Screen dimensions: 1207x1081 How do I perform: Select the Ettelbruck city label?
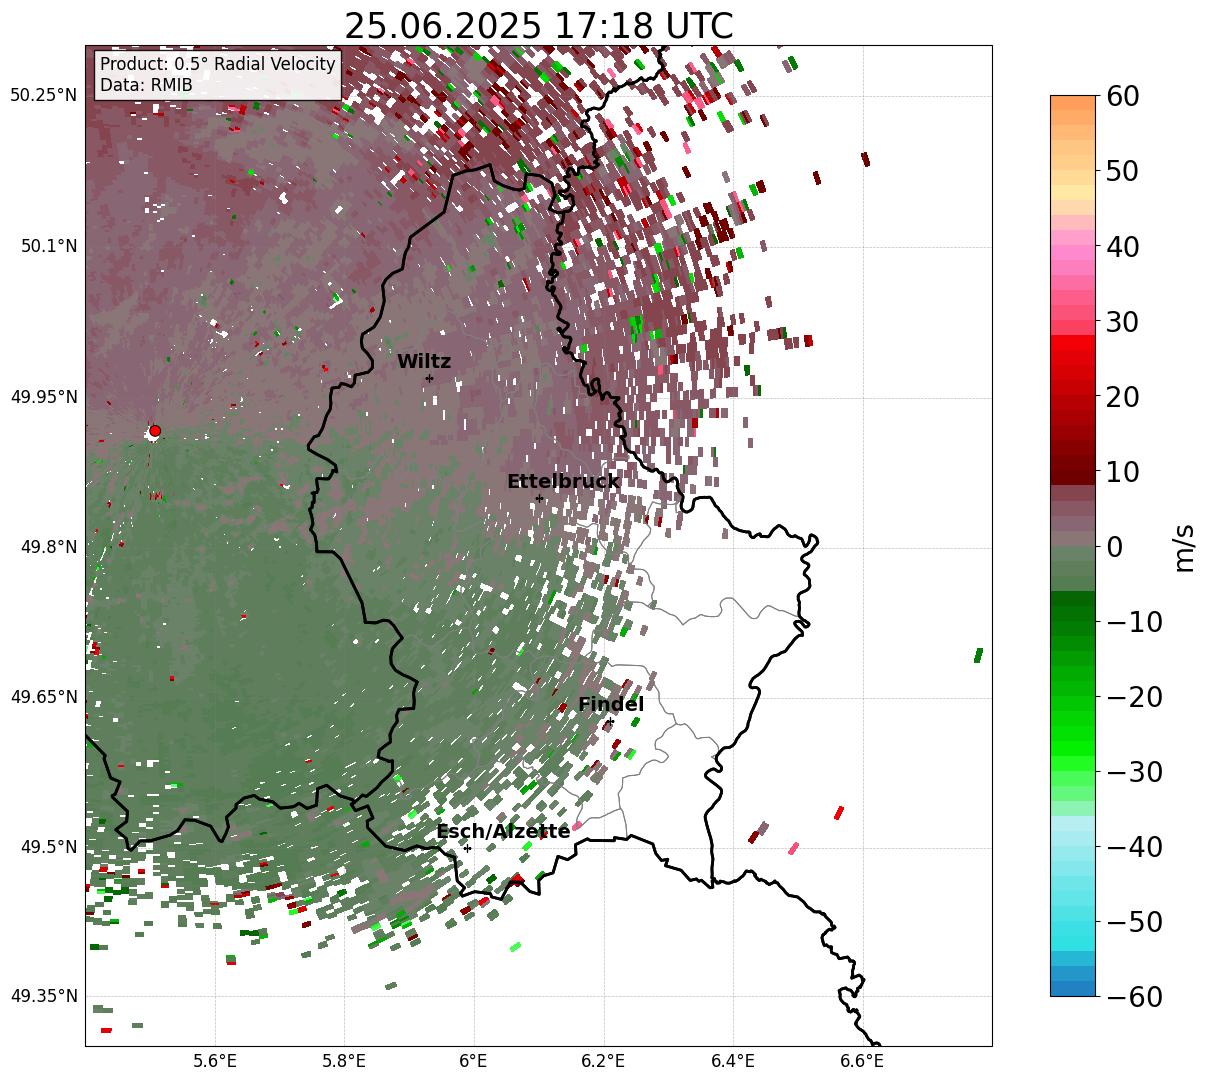tap(563, 482)
